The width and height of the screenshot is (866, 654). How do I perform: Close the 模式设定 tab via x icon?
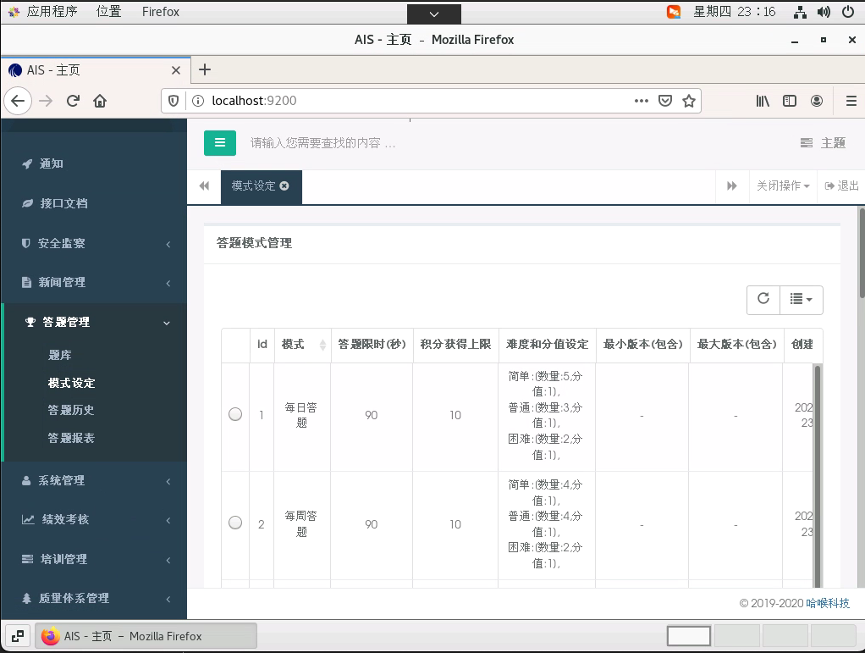coord(284,186)
